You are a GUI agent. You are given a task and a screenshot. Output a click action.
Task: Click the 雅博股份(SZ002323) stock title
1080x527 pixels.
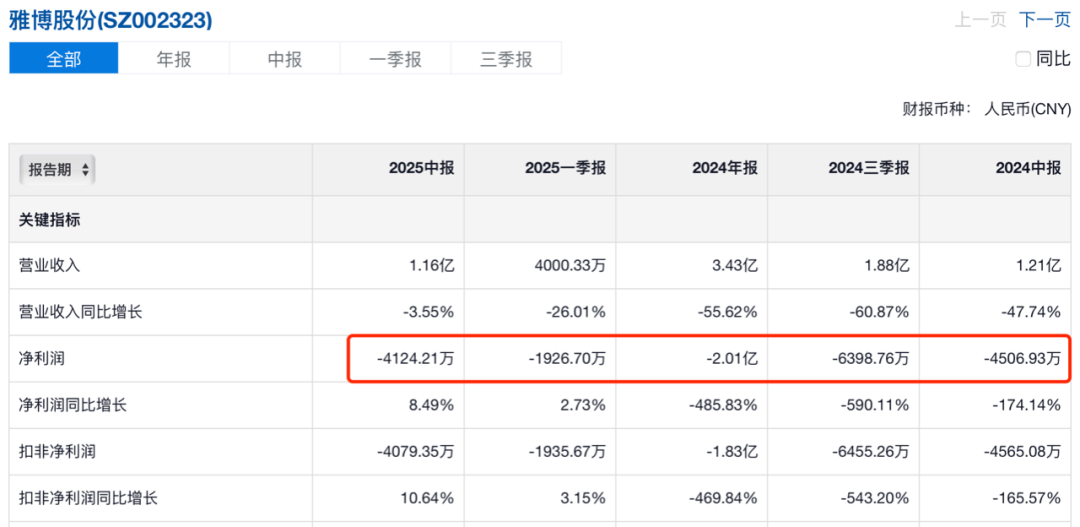(110, 20)
